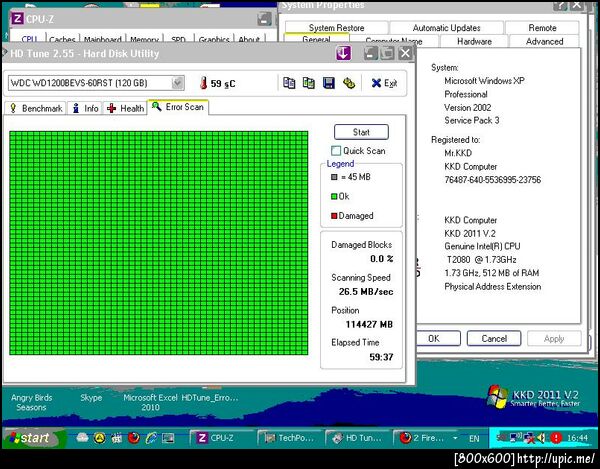Click the HD Tun... taskbar button

(357, 438)
